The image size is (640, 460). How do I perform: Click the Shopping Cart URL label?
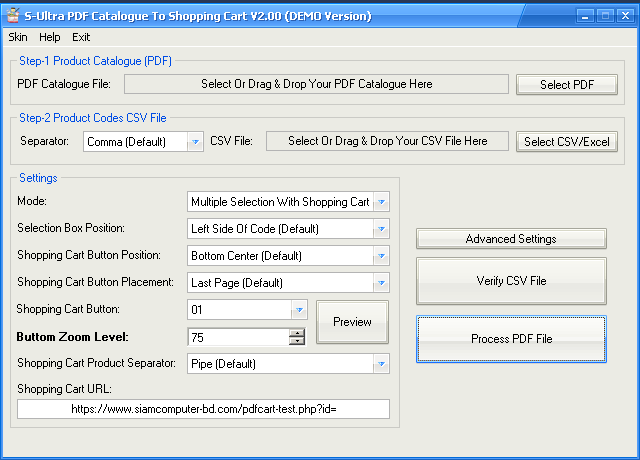[64, 389]
